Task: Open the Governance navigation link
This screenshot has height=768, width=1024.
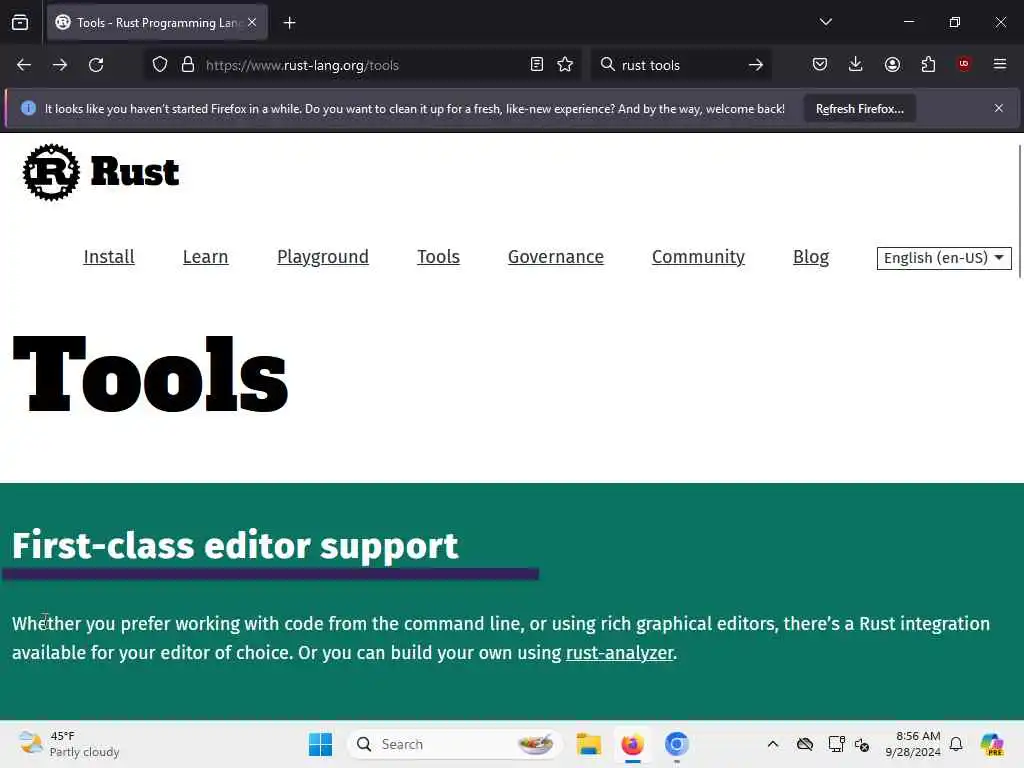Action: point(556,257)
